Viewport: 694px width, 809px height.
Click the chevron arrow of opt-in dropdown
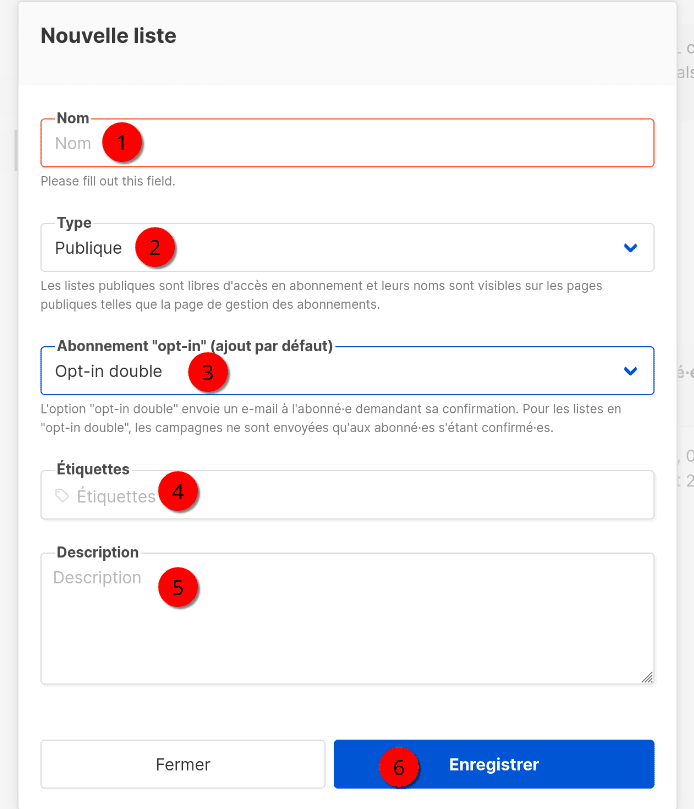tap(630, 371)
